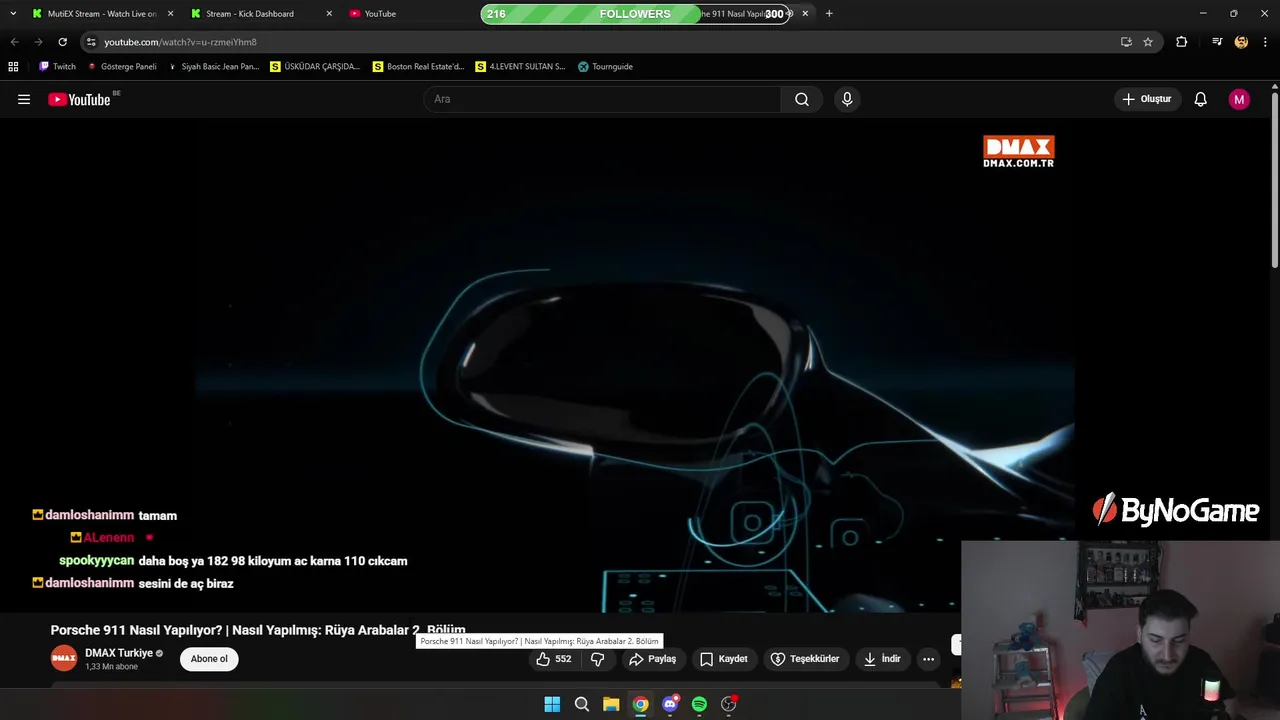Open Chrome profile avatar
1280x720 pixels.
click(1241, 42)
